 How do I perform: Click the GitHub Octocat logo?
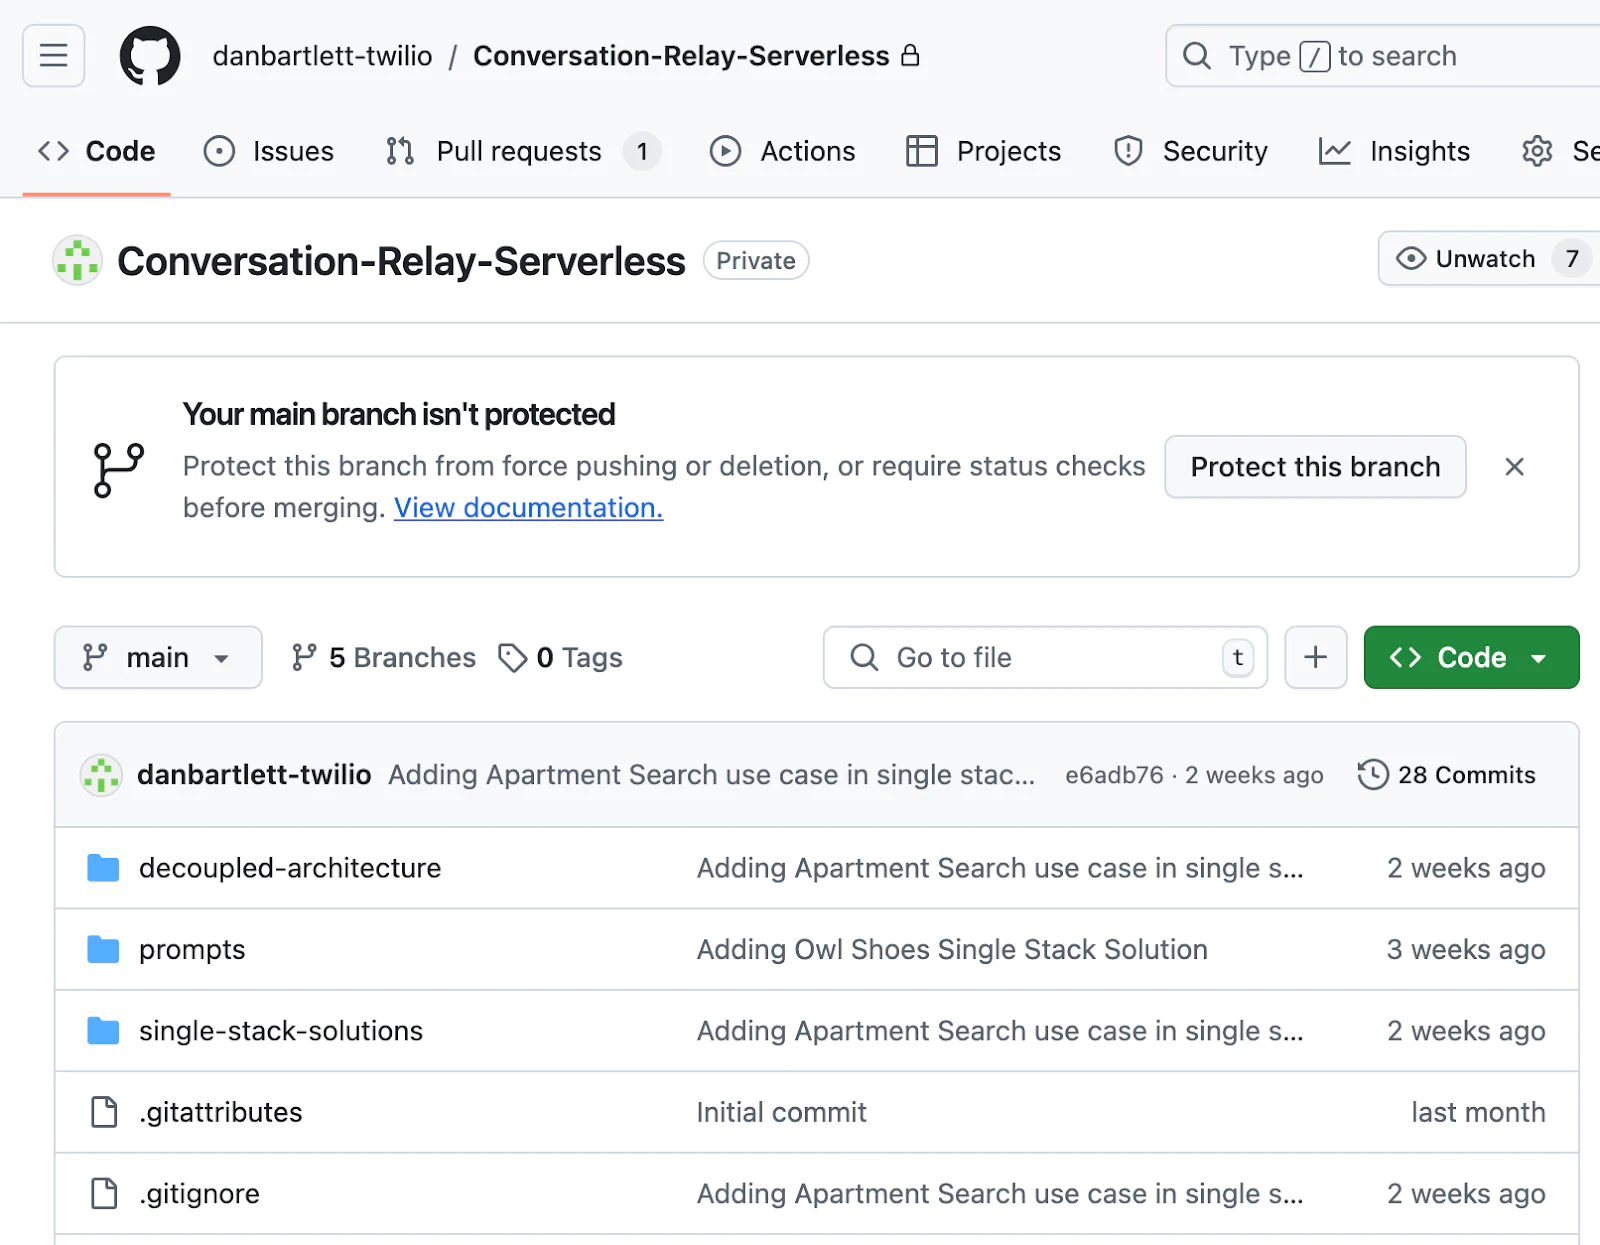(150, 56)
